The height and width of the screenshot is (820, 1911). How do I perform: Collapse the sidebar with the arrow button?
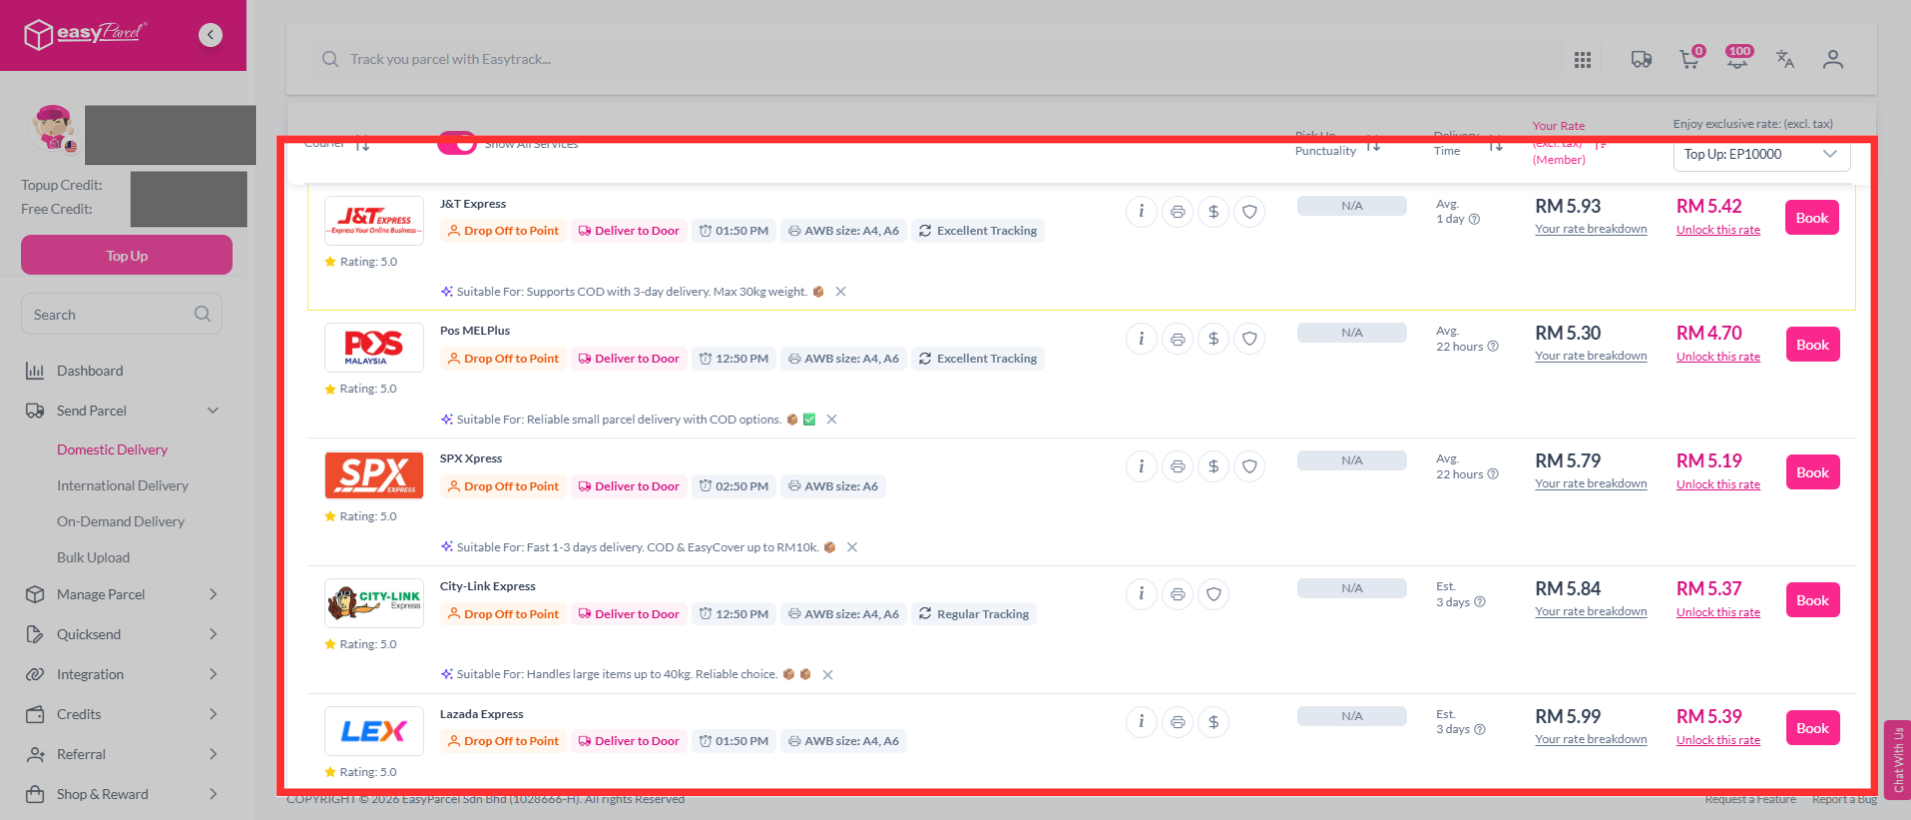point(210,35)
